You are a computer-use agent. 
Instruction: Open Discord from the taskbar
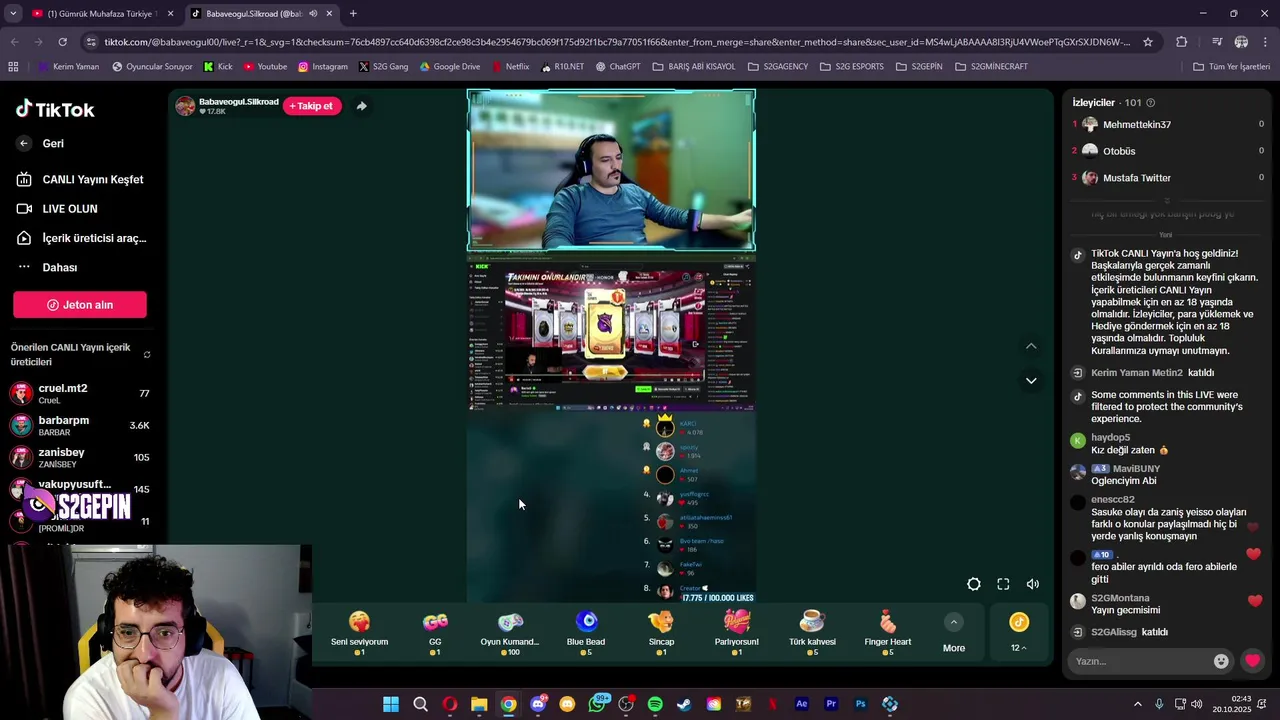538,704
